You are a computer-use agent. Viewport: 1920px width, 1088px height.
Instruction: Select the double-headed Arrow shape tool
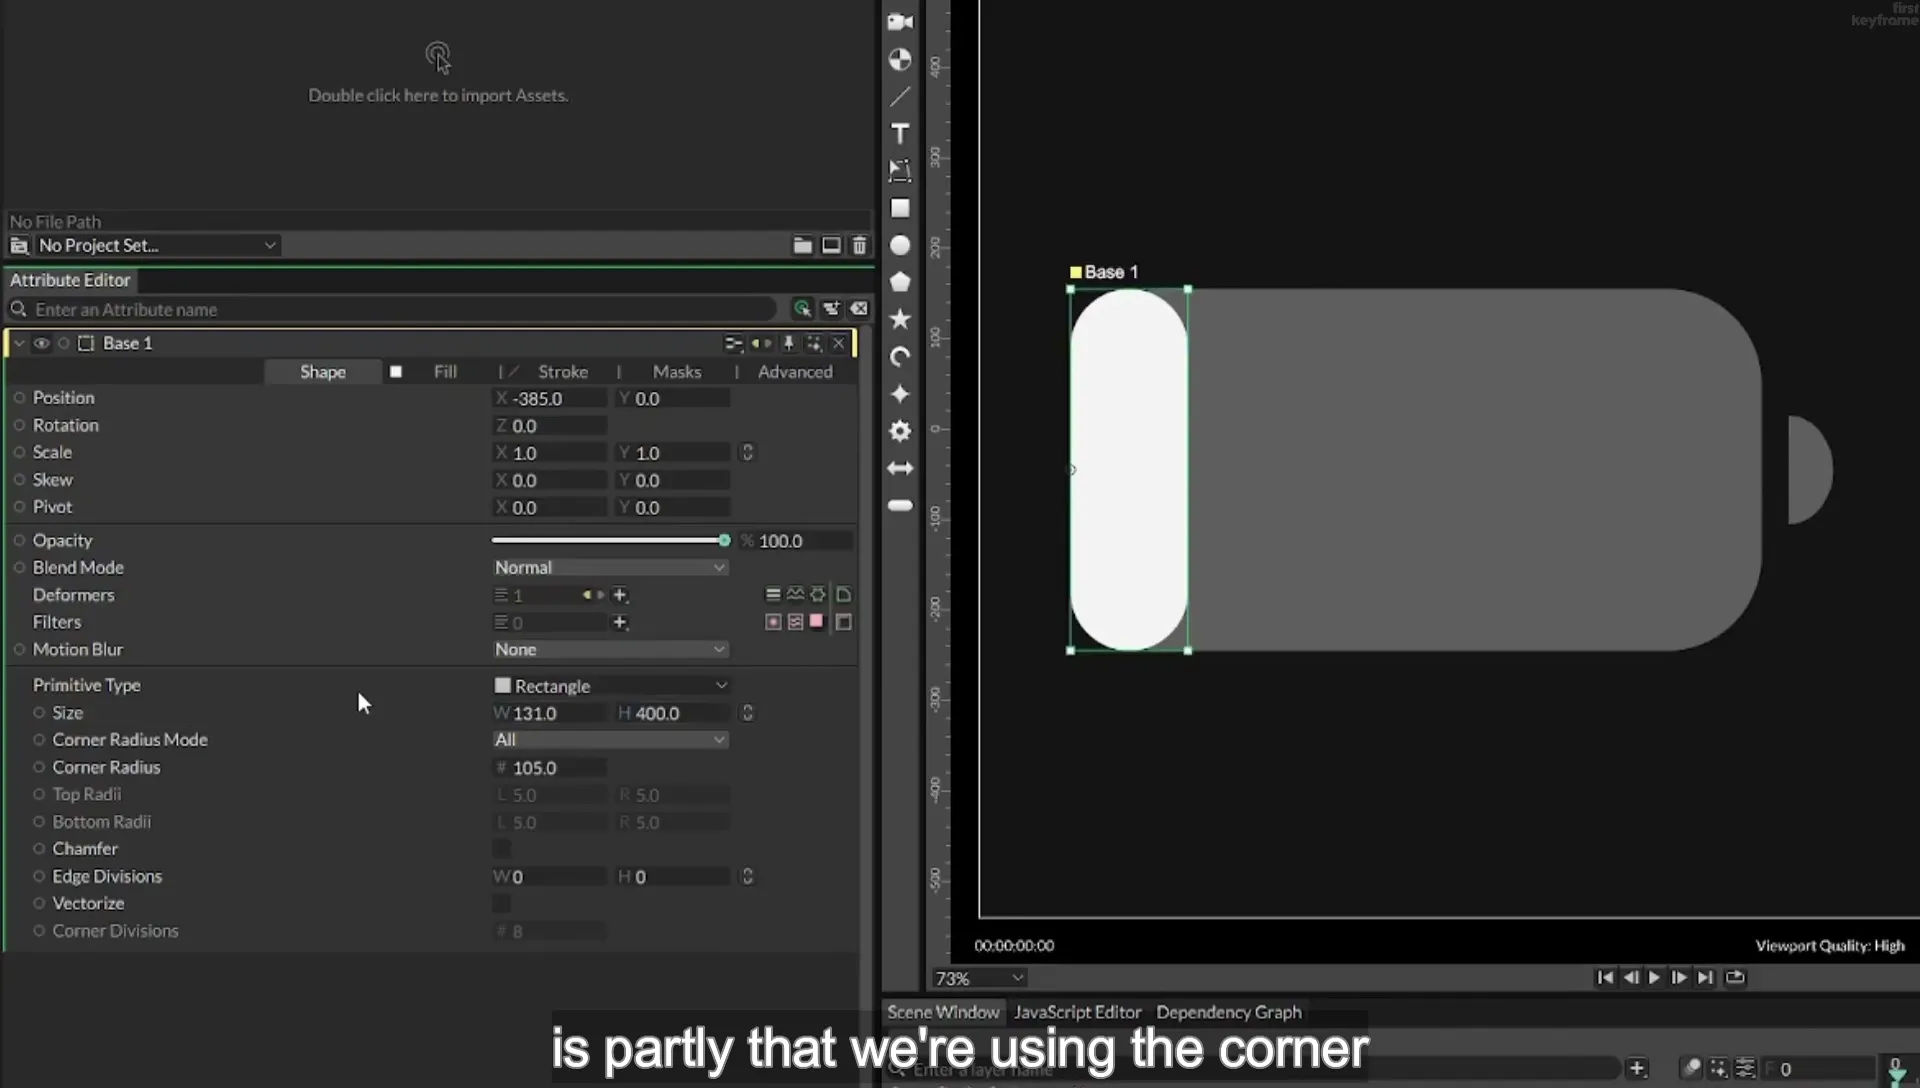[900, 468]
